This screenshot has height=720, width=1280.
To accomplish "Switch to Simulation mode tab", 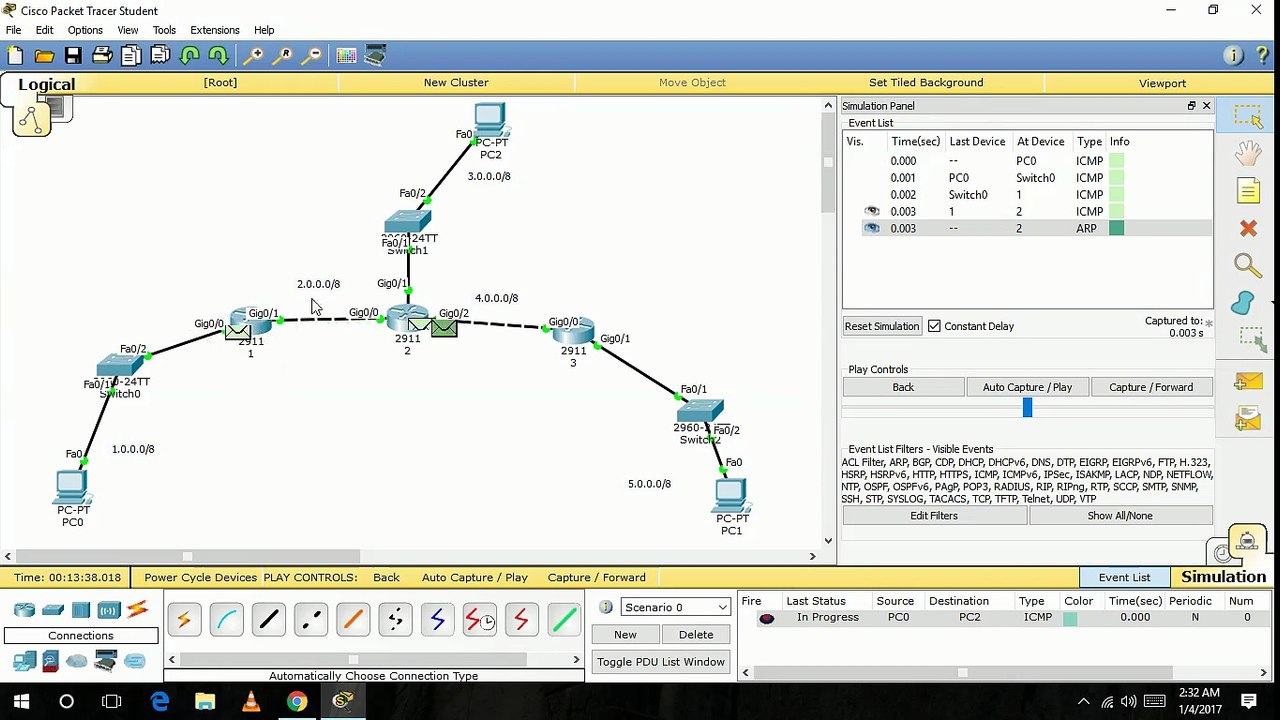I will point(1223,577).
